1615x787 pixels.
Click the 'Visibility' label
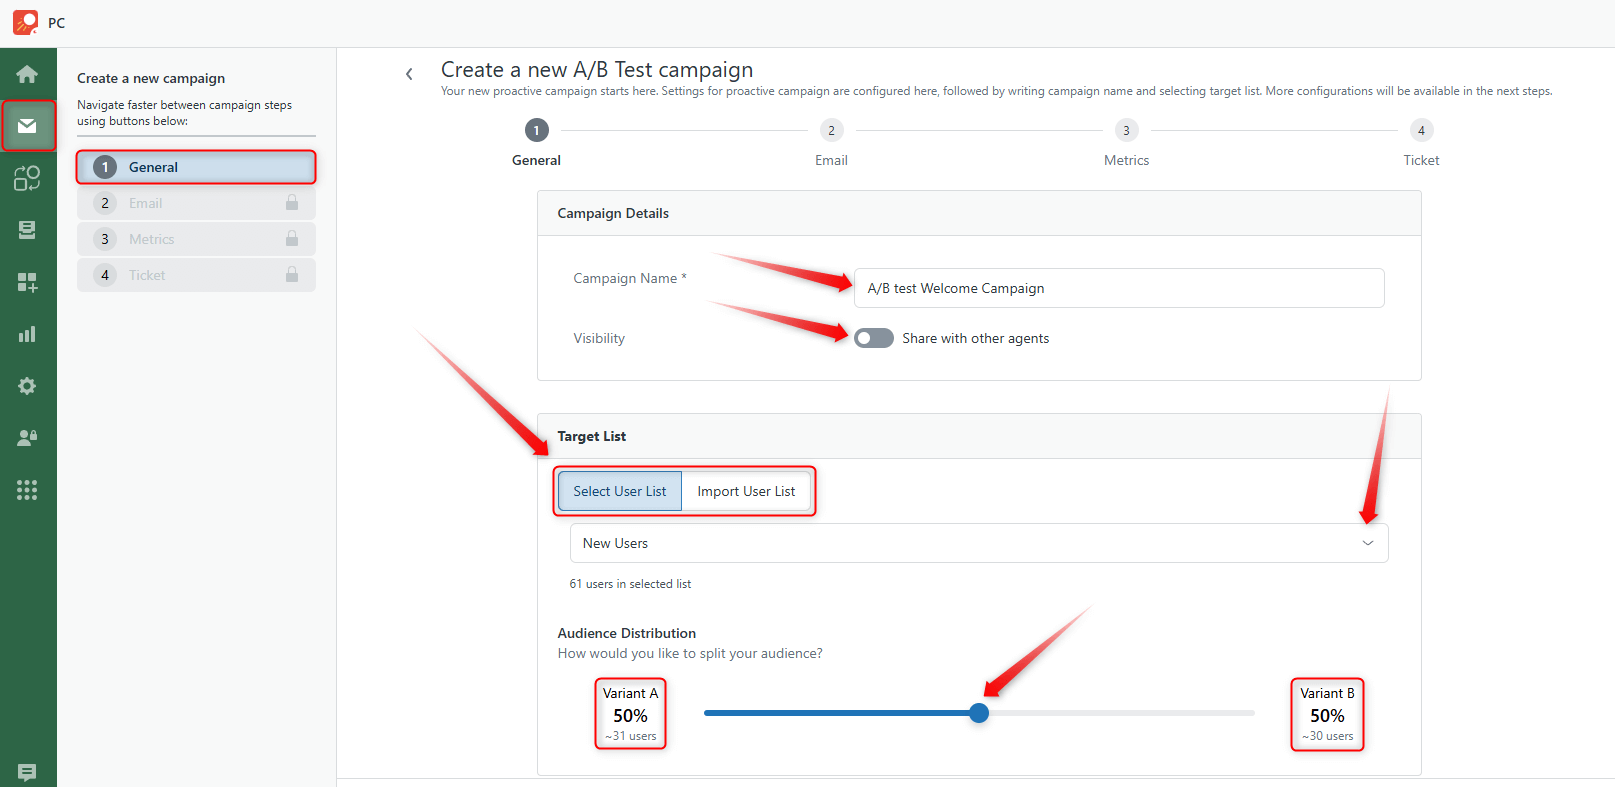pyautogui.click(x=599, y=338)
